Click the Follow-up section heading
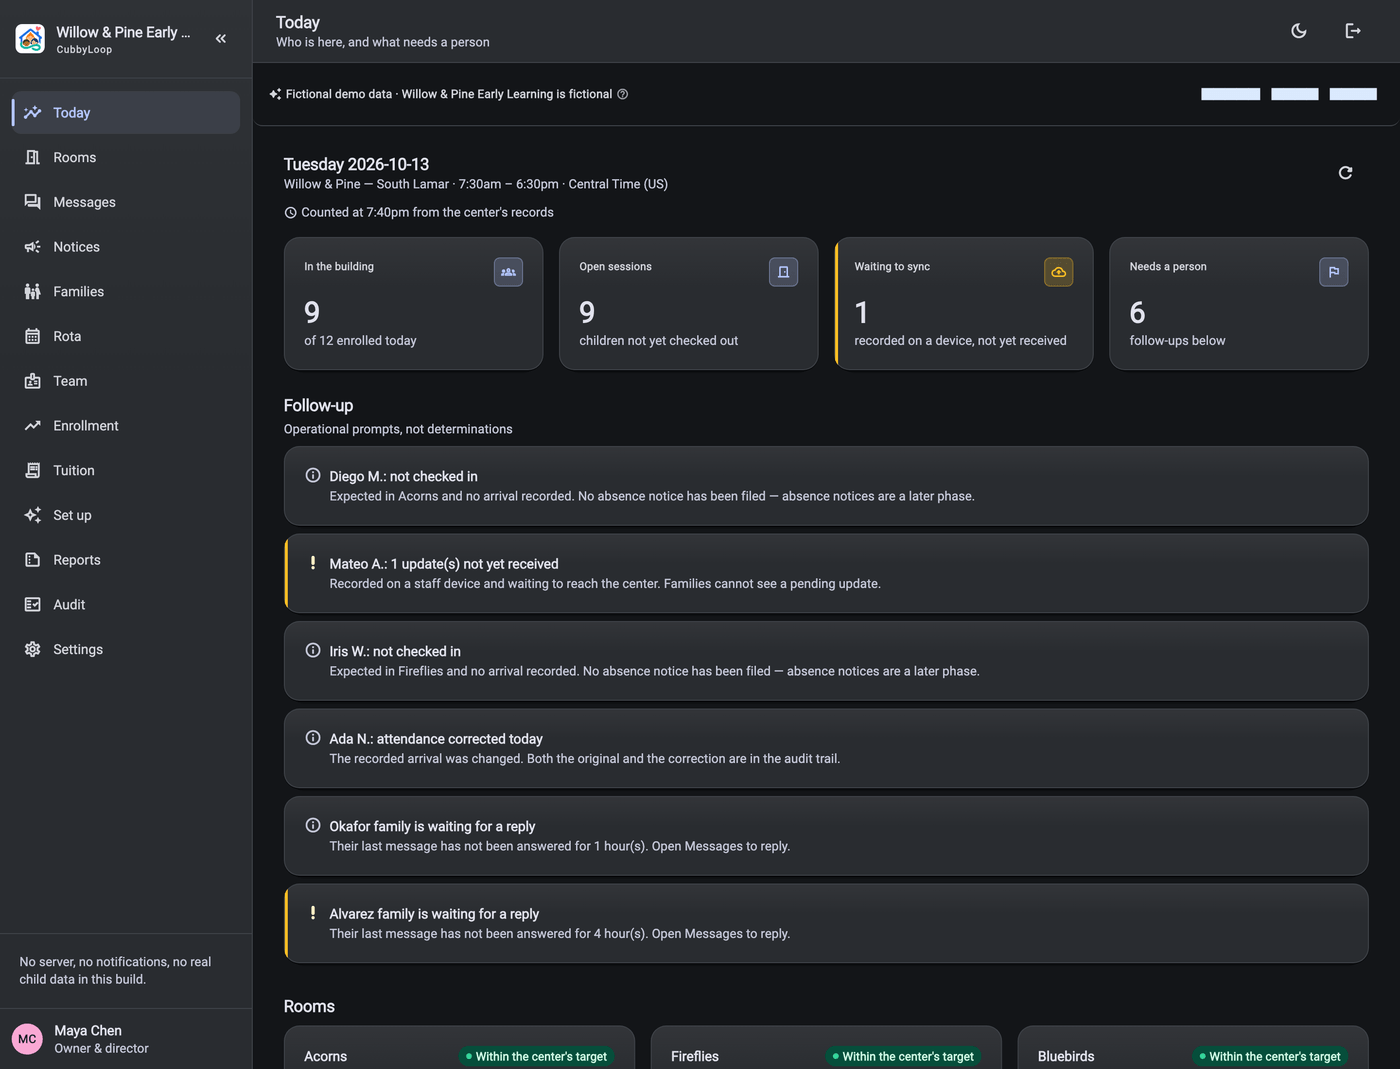 point(318,405)
